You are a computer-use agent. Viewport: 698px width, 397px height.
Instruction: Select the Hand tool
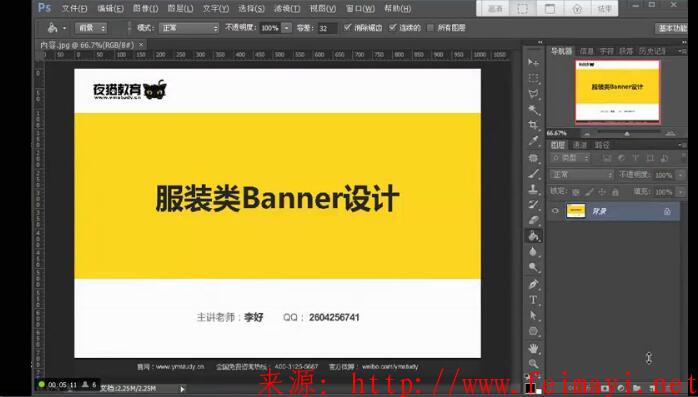click(533, 348)
